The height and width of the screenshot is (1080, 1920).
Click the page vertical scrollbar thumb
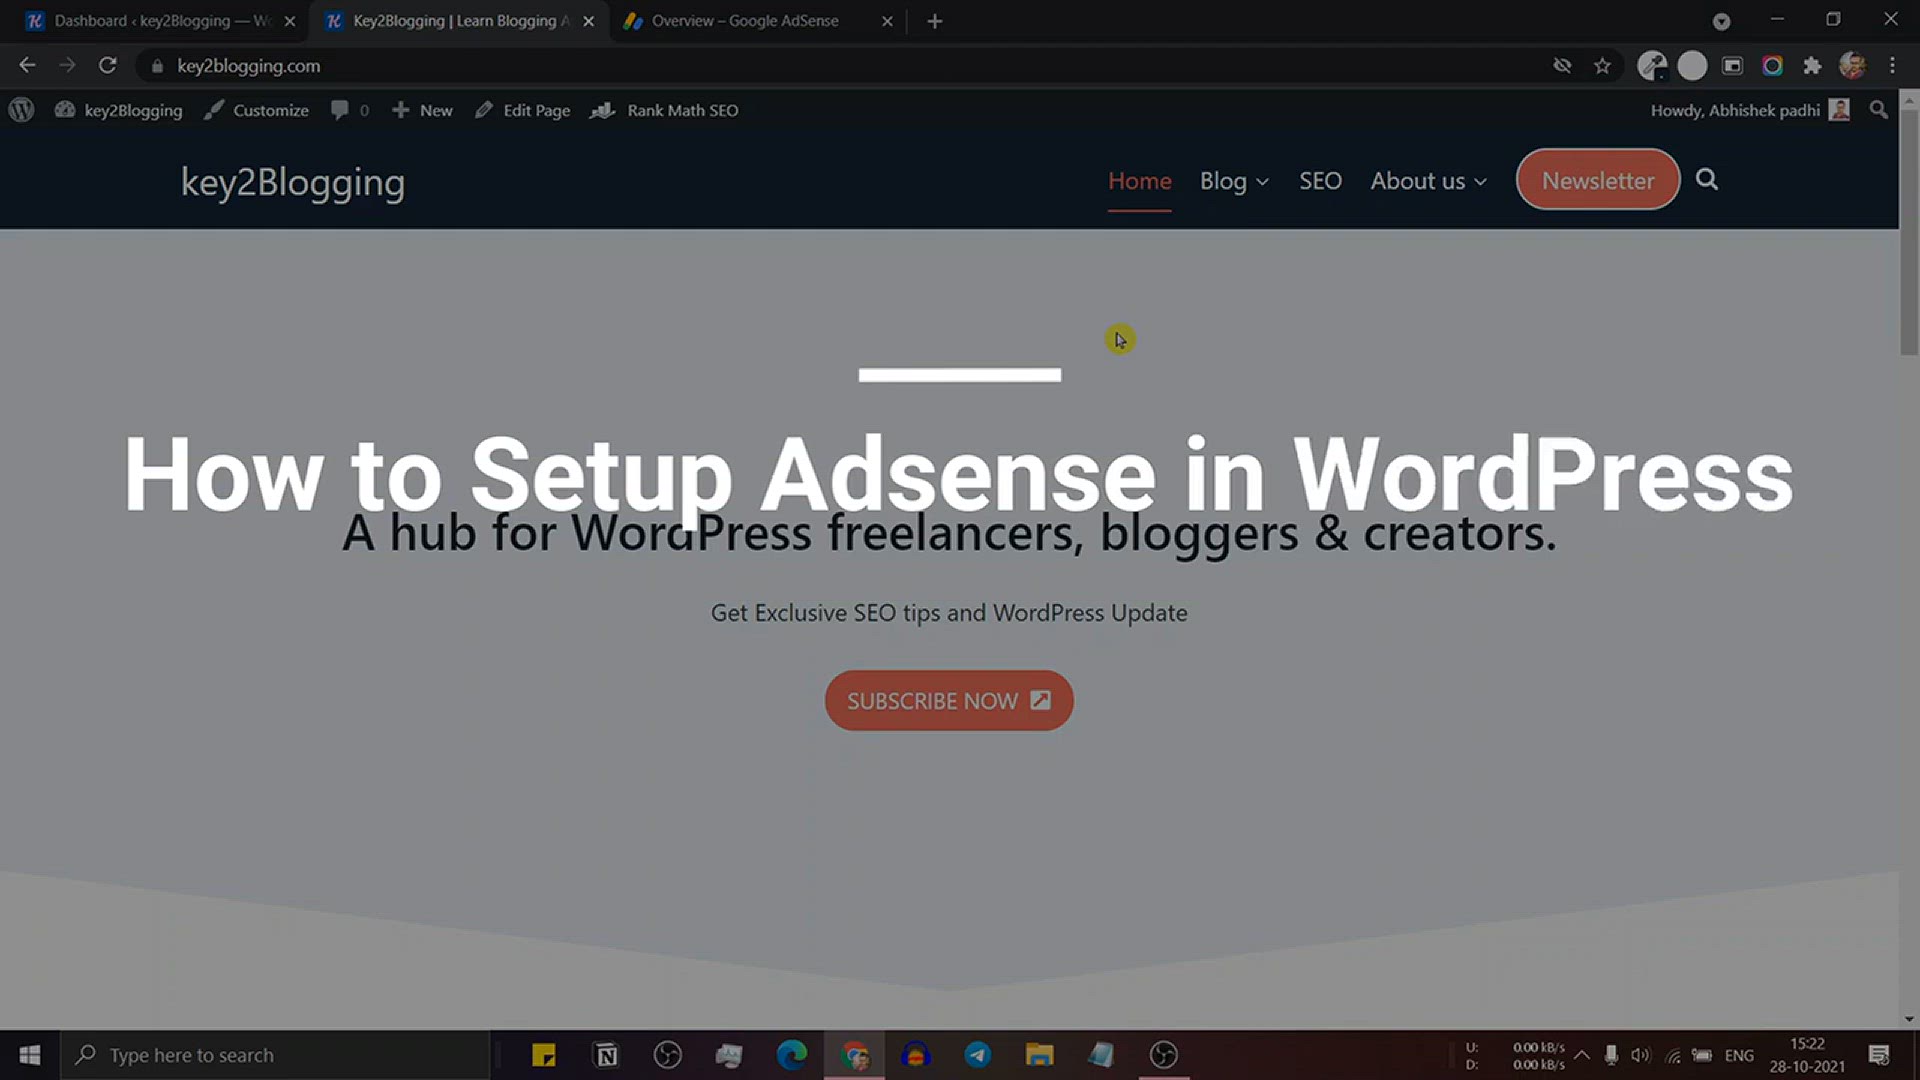1909,230
